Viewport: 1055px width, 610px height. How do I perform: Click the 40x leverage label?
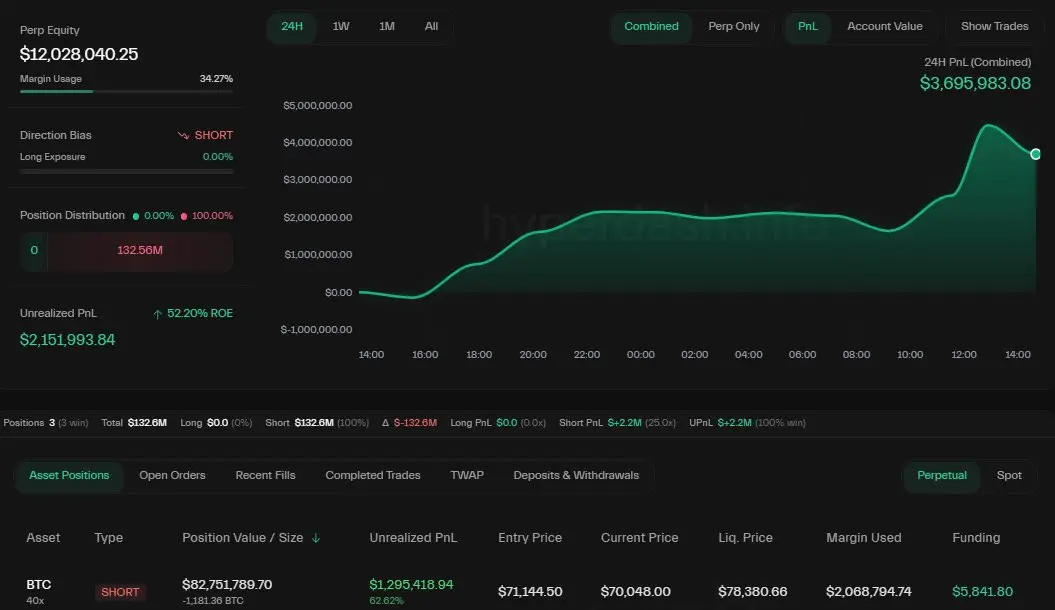click(35, 601)
